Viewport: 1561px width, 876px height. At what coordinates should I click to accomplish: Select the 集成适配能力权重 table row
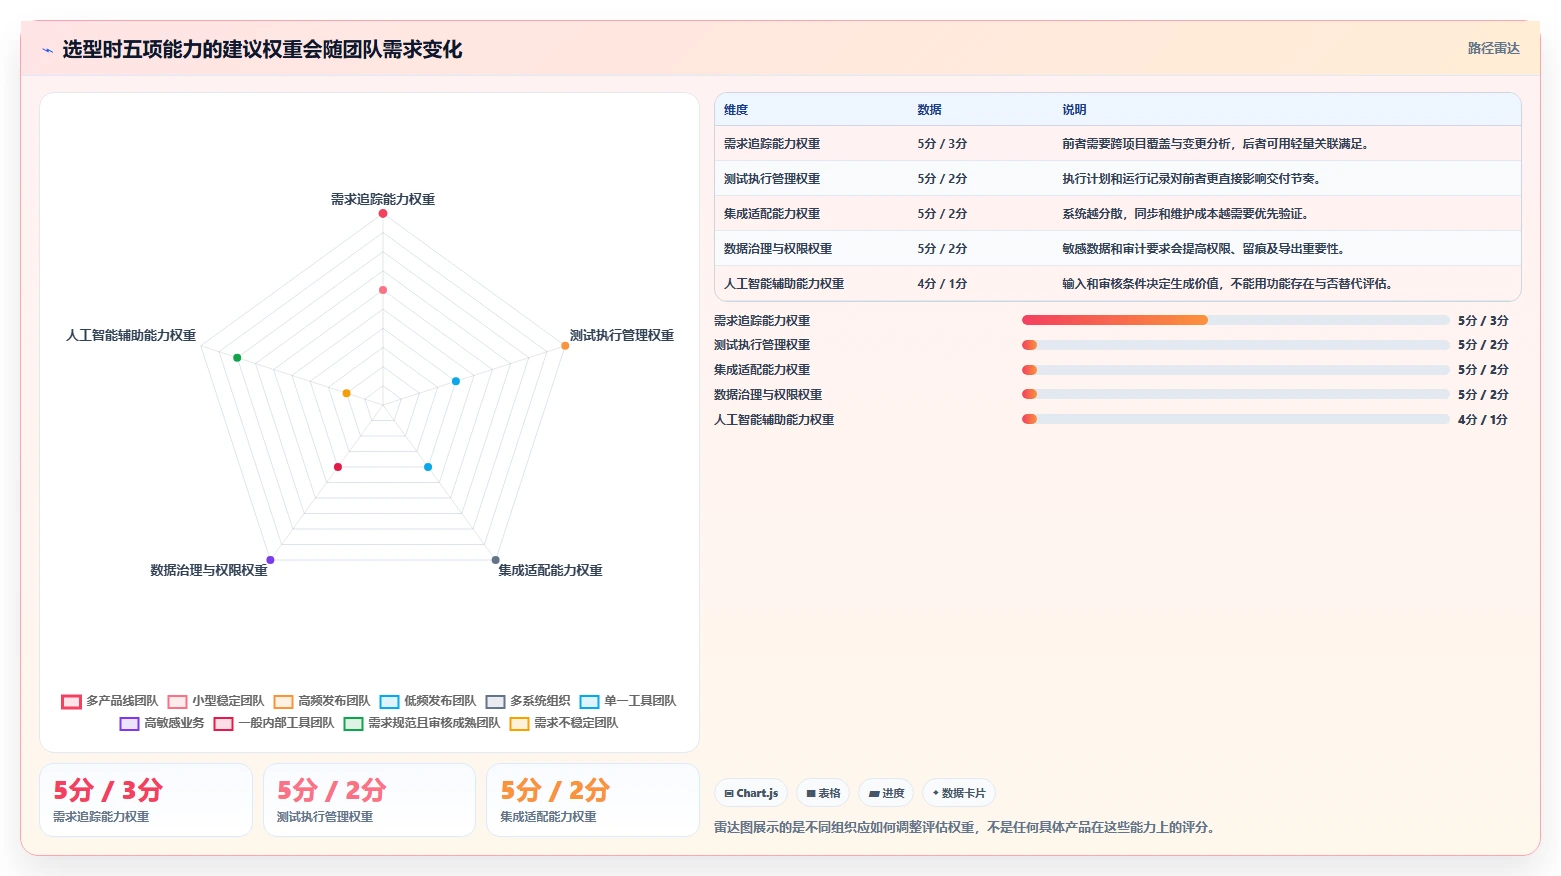[1118, 214]
